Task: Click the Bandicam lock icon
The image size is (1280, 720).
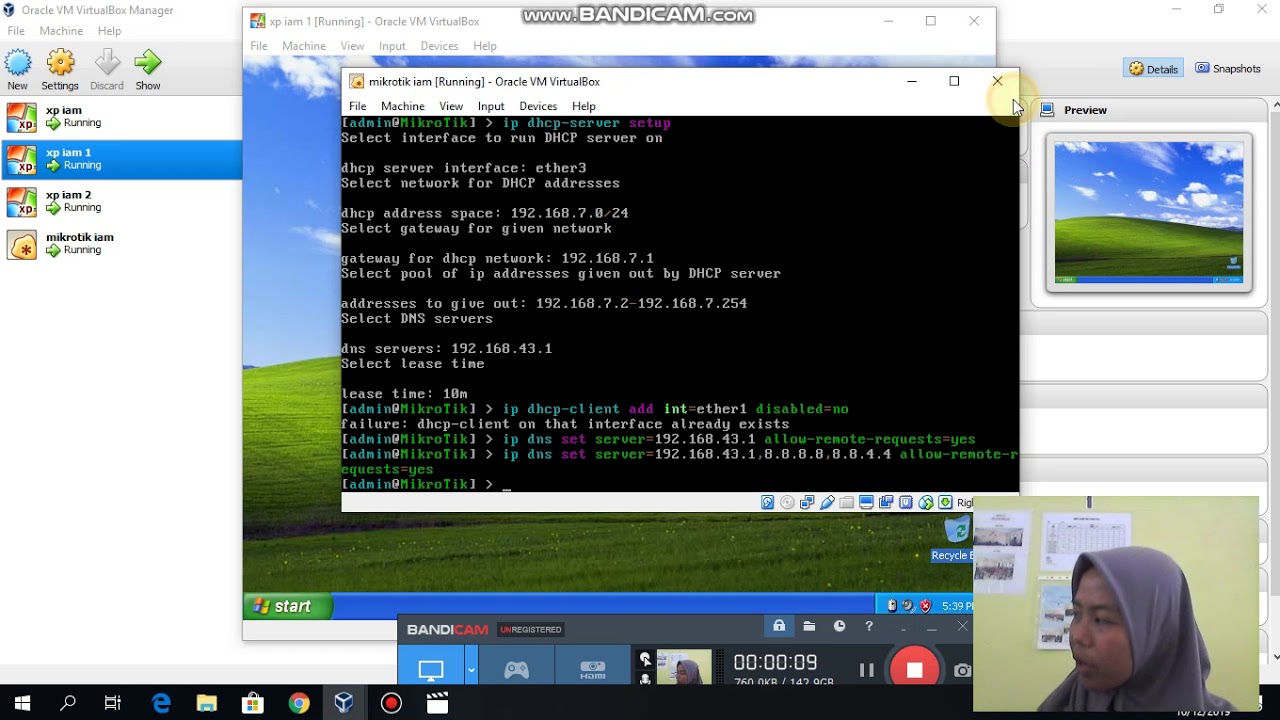Action: [x=779, y=627]
